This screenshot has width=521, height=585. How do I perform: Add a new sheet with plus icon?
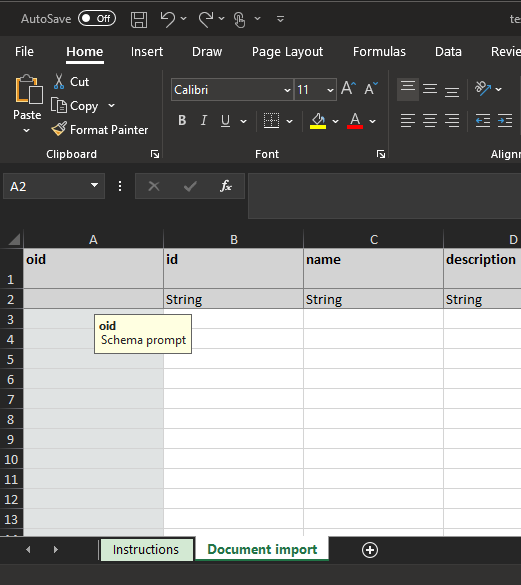370,550
